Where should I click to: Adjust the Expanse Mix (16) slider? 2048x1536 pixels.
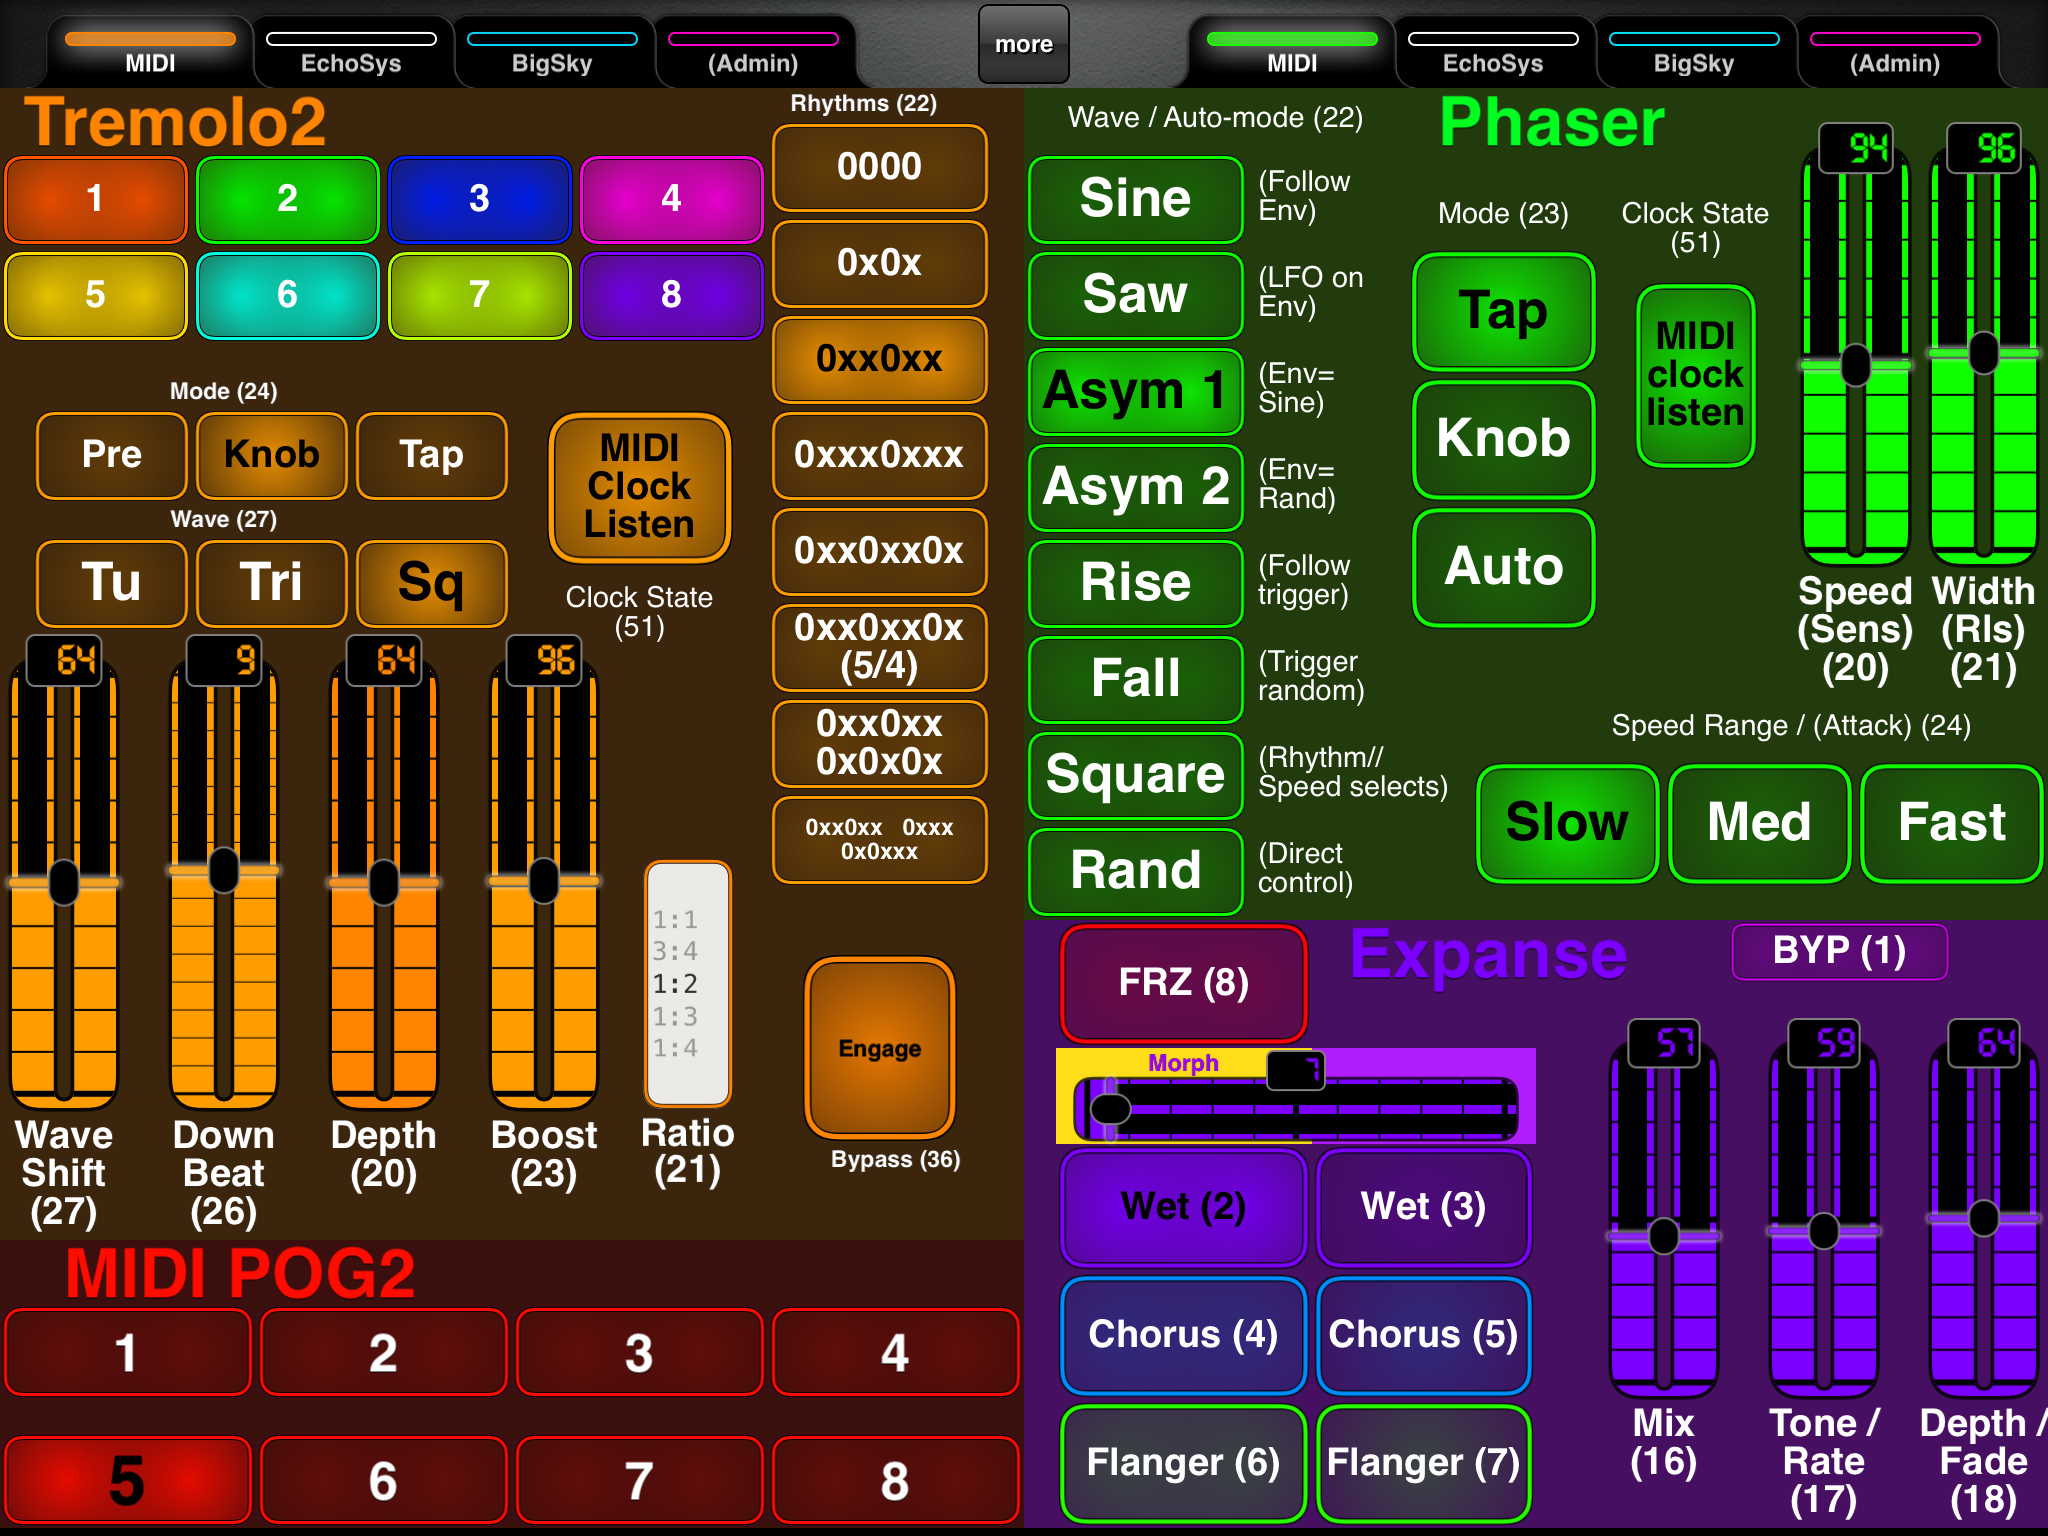coord(1664,1236)
